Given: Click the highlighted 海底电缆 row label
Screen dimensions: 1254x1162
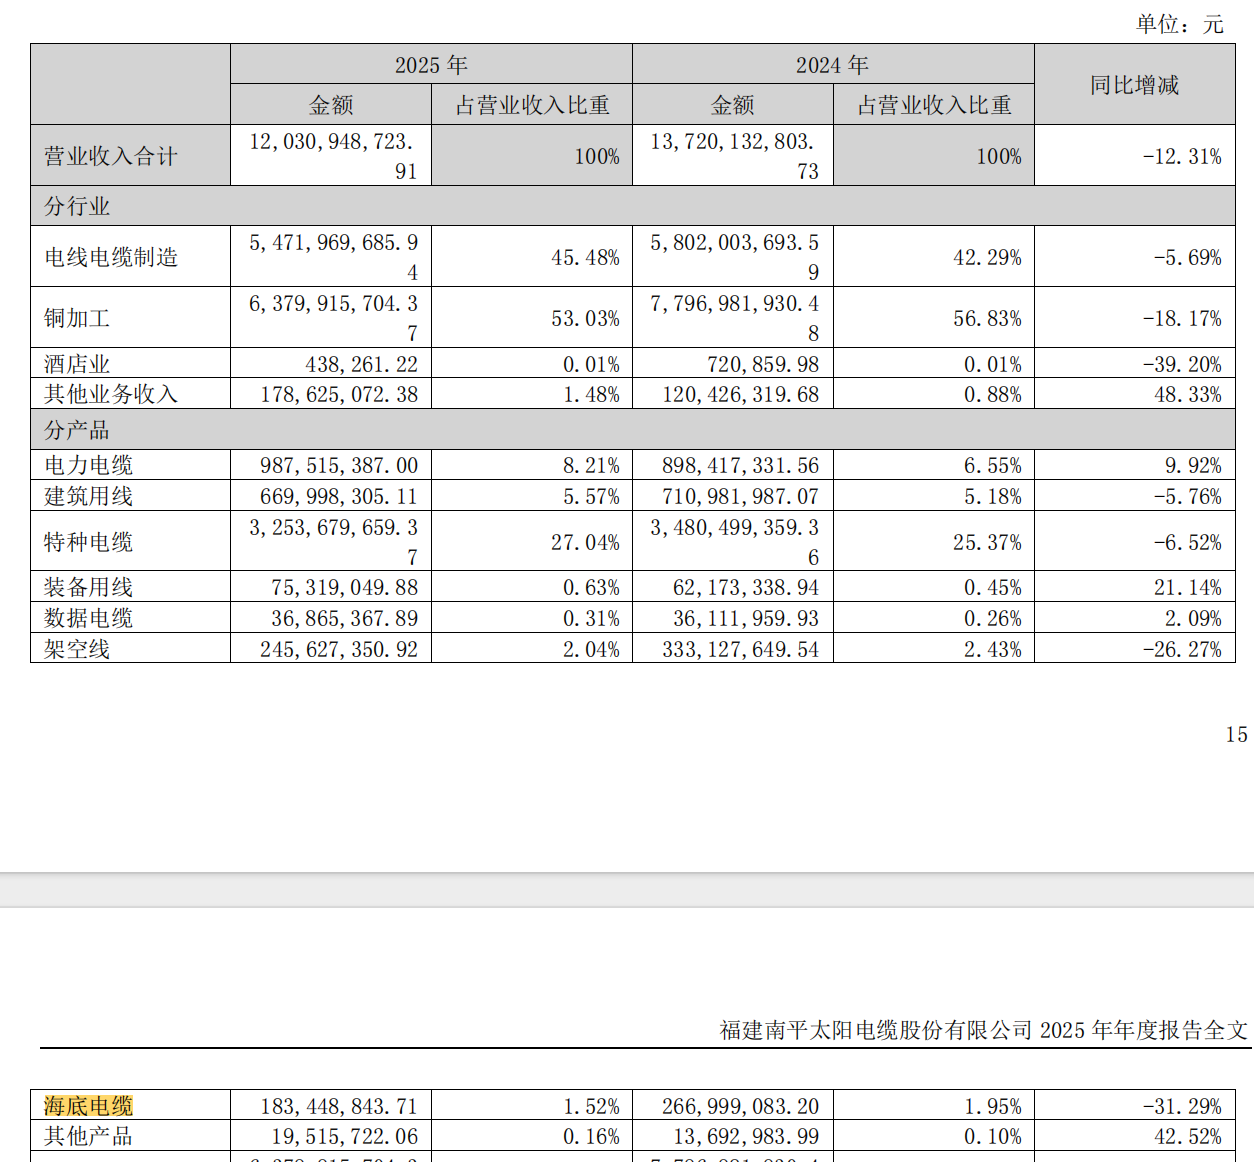Looking at the screenshot, I should click(x=88, y=1105).
